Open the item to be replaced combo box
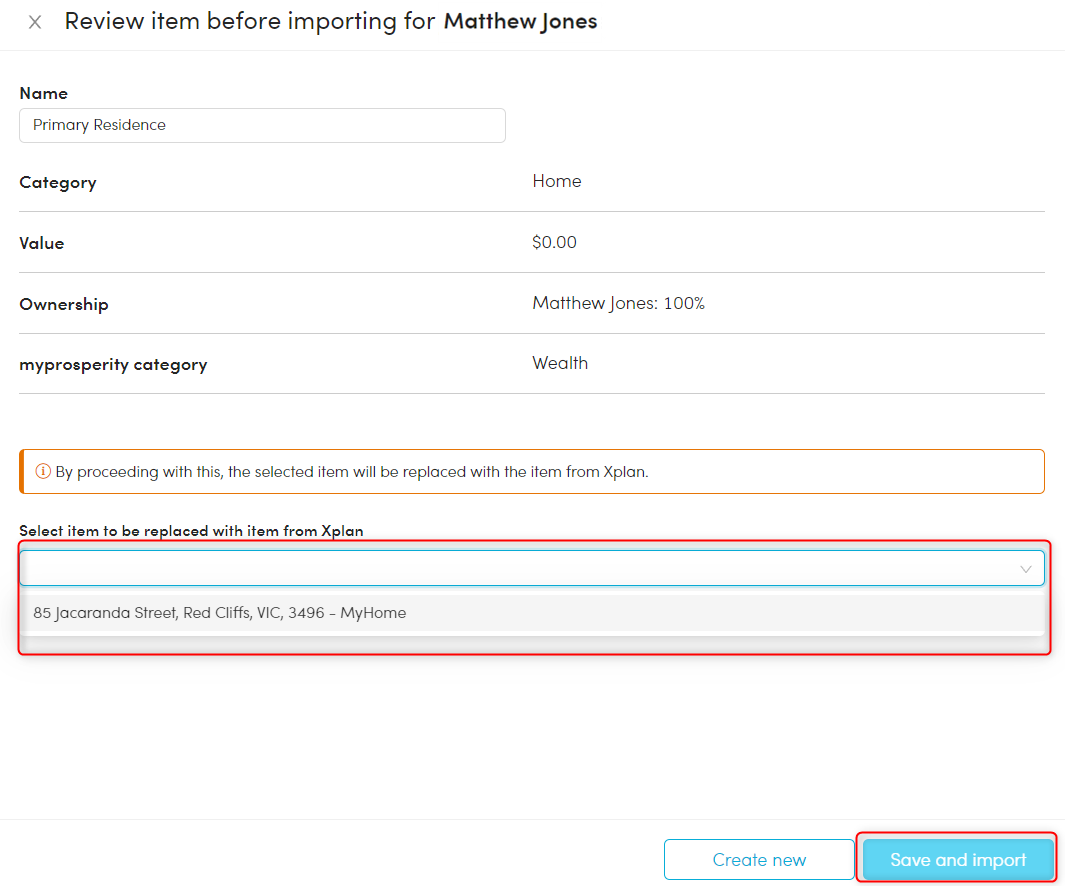Screen dimensions: 1065x886 point(520,568)
